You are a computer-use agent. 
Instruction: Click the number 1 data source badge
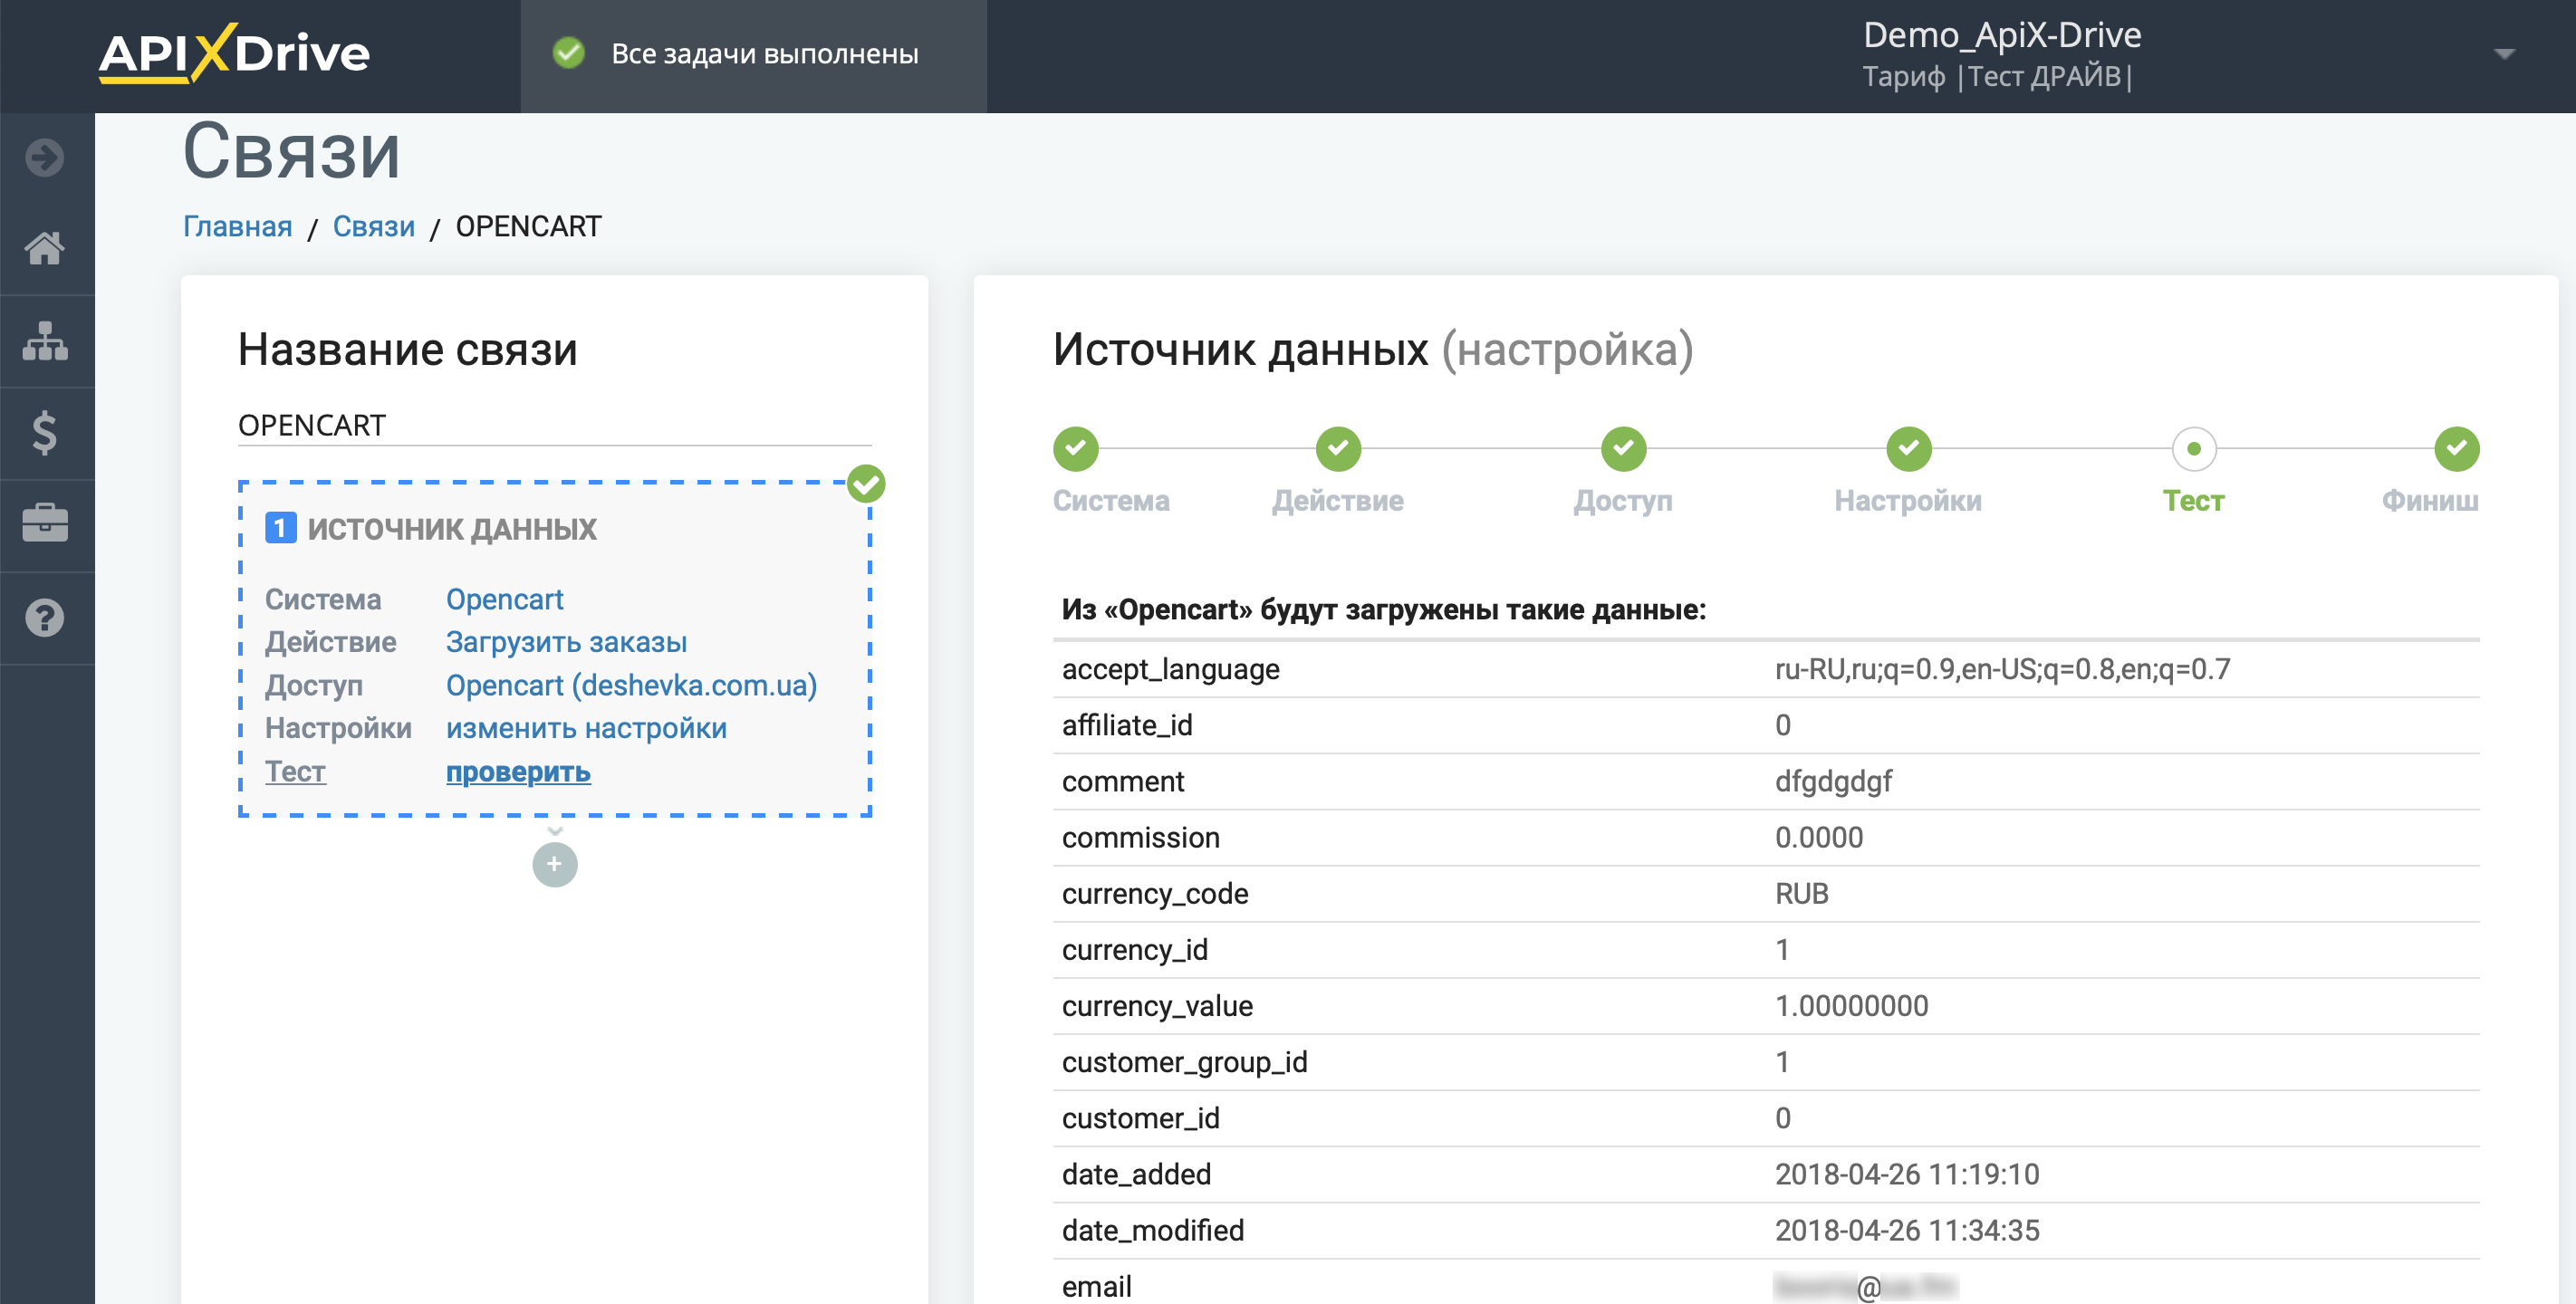[x=280, y=528]
